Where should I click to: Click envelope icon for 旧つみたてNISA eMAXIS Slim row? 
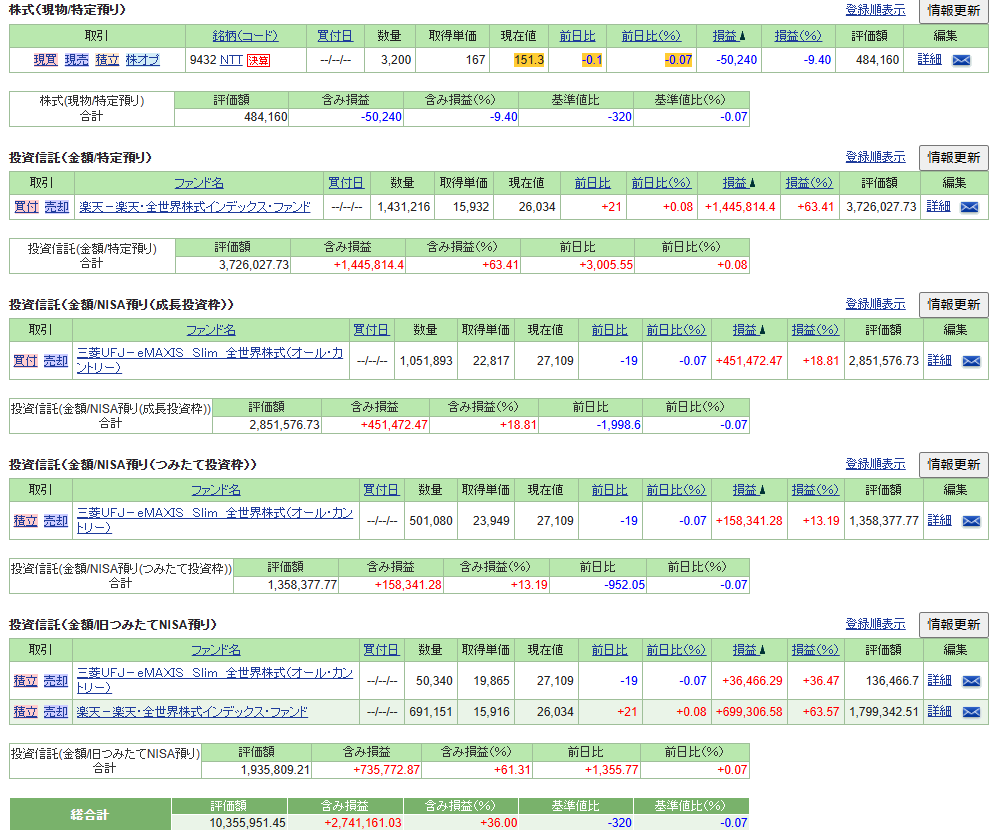click(x=971, y=681)
